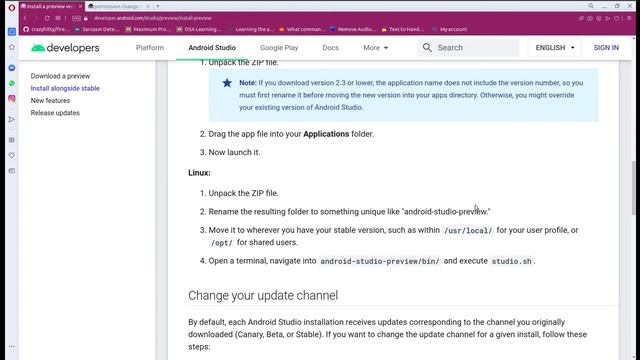Click the '/usr/local/' code text
The image size is (640, 360).
click(468, 231)
